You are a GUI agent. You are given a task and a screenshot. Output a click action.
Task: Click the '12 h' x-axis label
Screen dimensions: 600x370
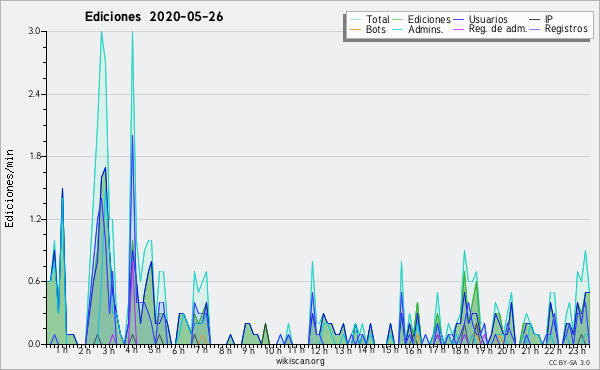(319, 350)
